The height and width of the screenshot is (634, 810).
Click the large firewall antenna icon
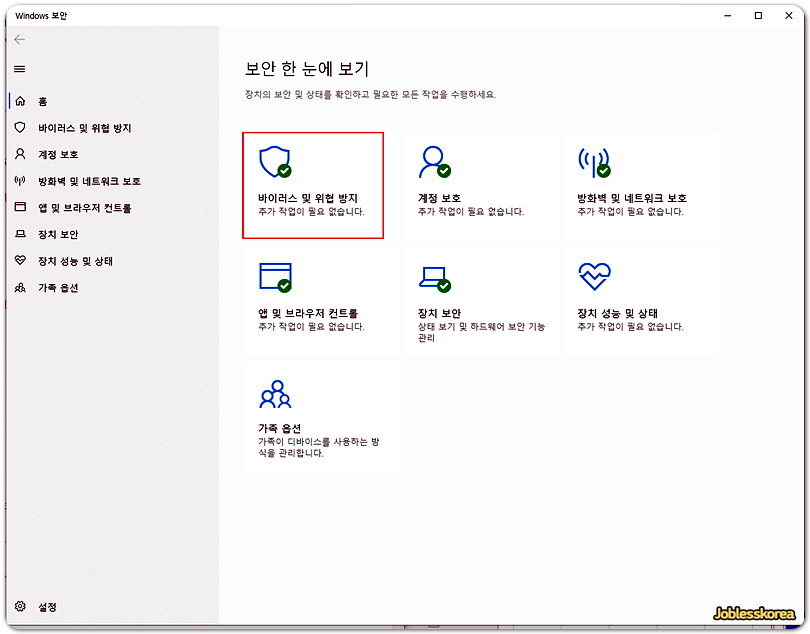pyautogui.click(x=594, y=162)
